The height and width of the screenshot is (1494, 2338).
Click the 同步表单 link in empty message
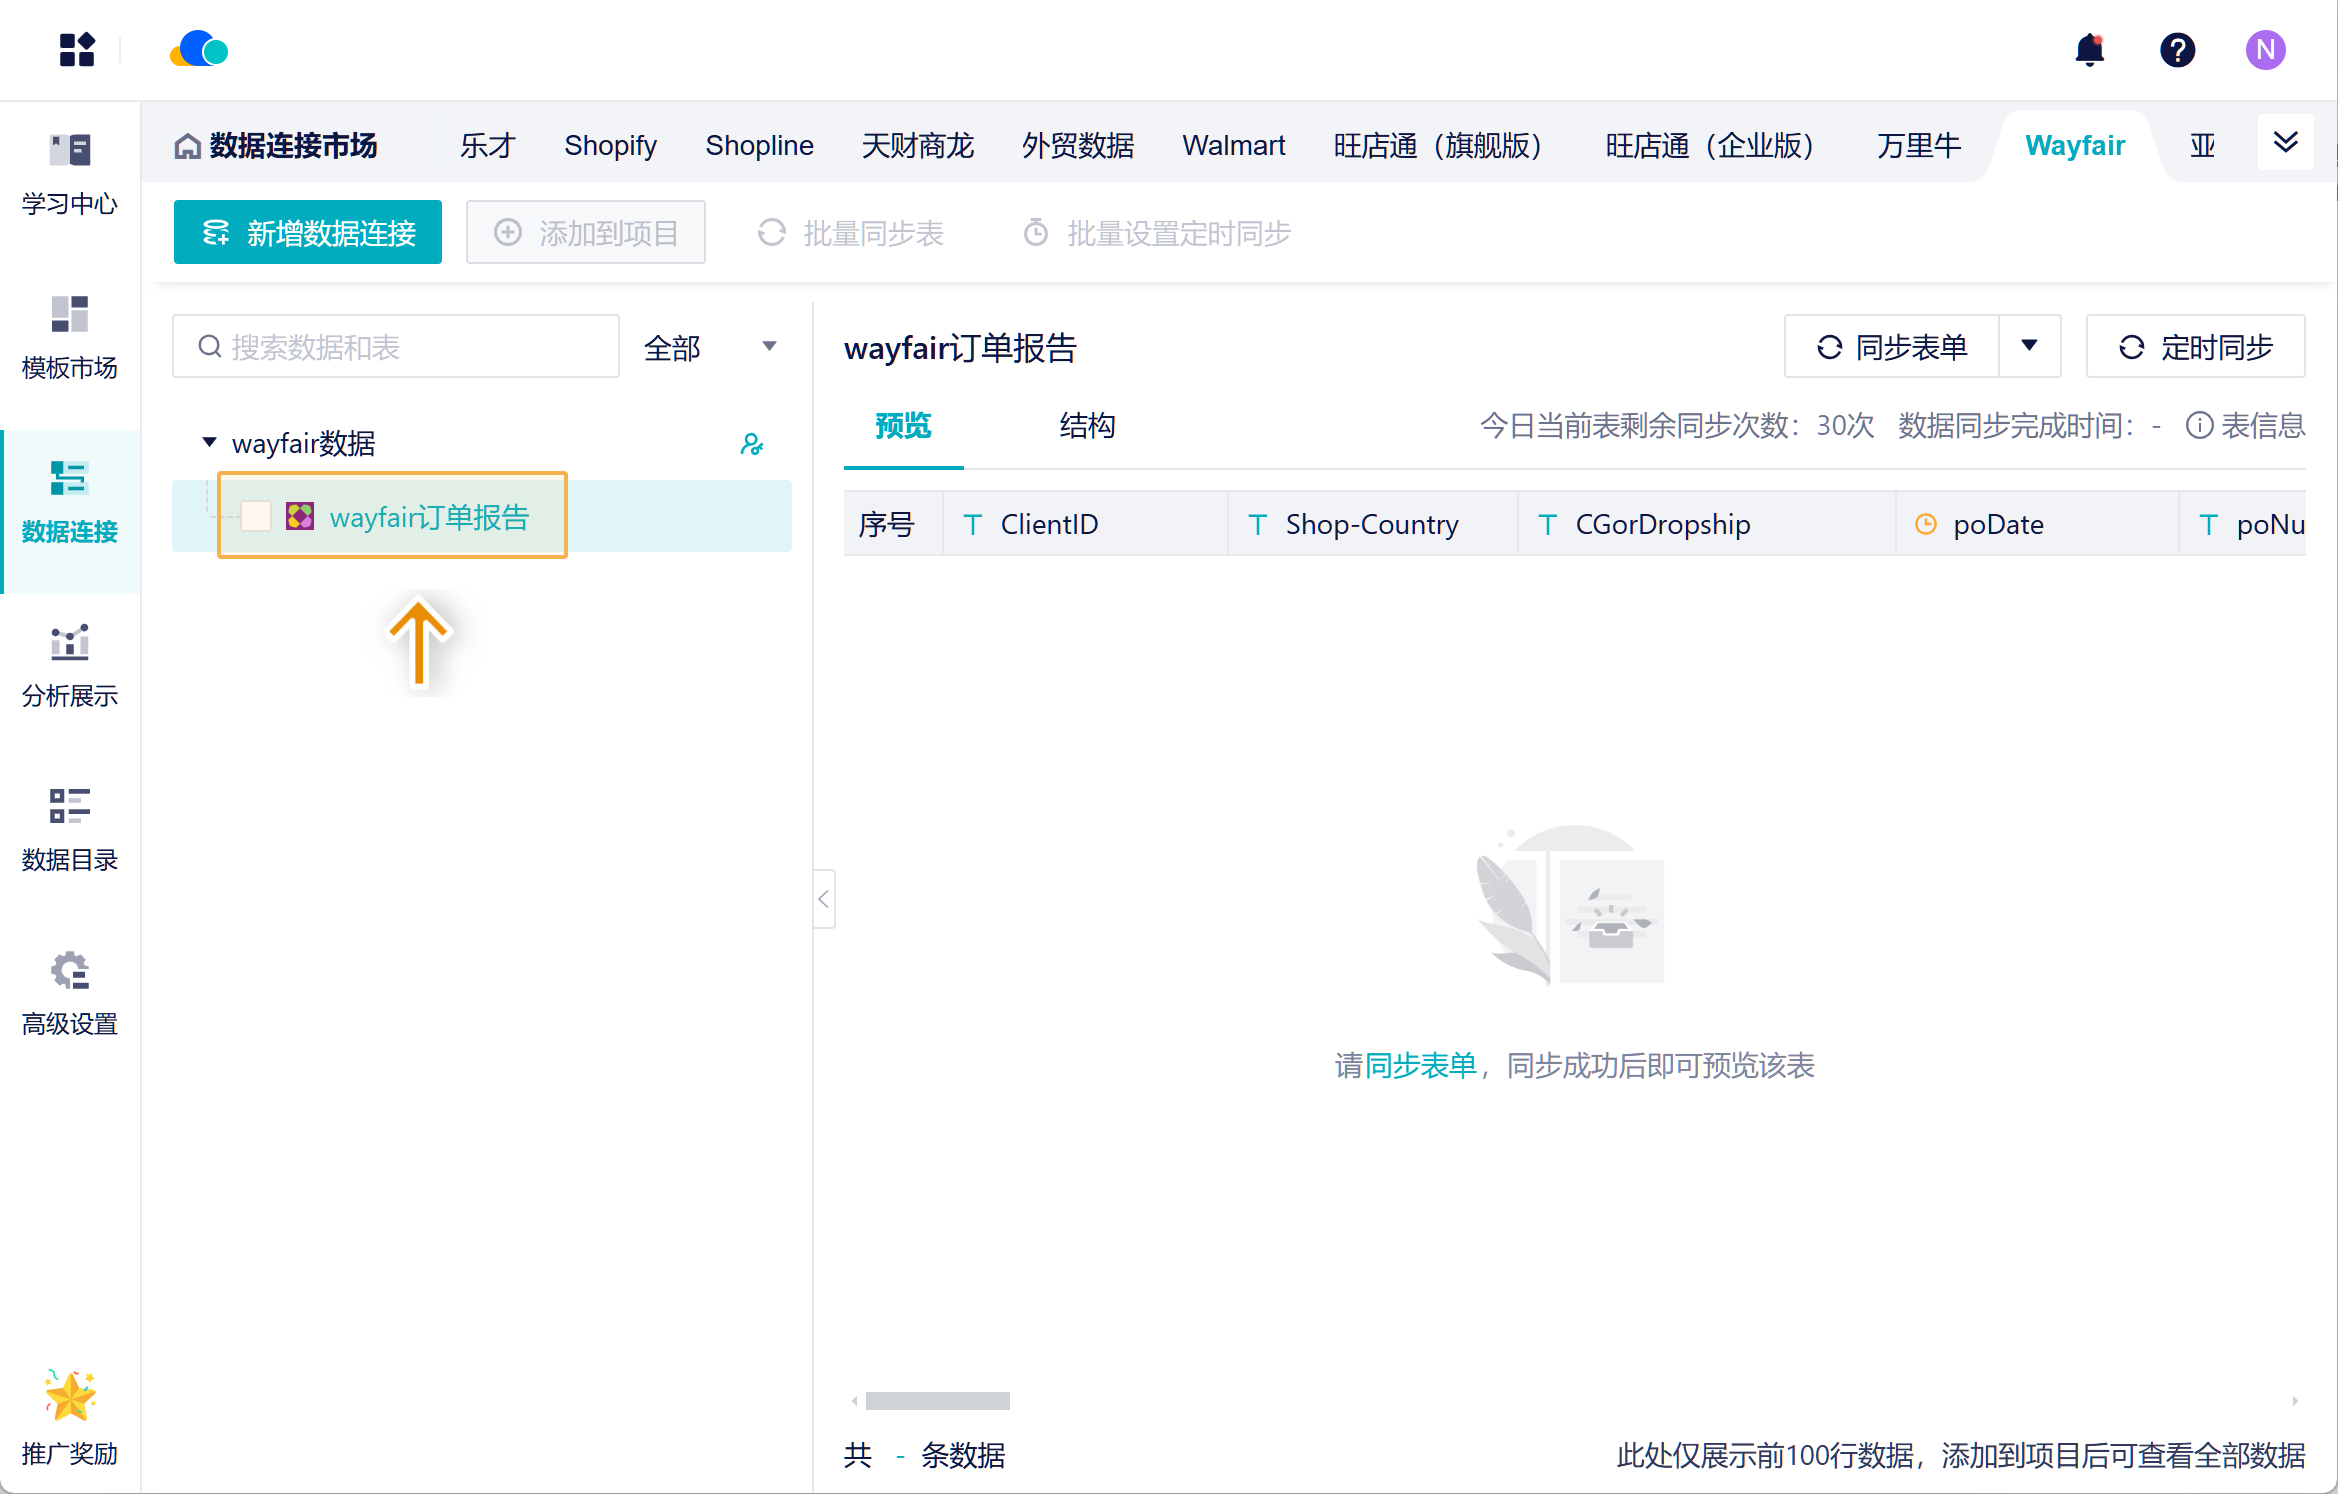1420,1066
